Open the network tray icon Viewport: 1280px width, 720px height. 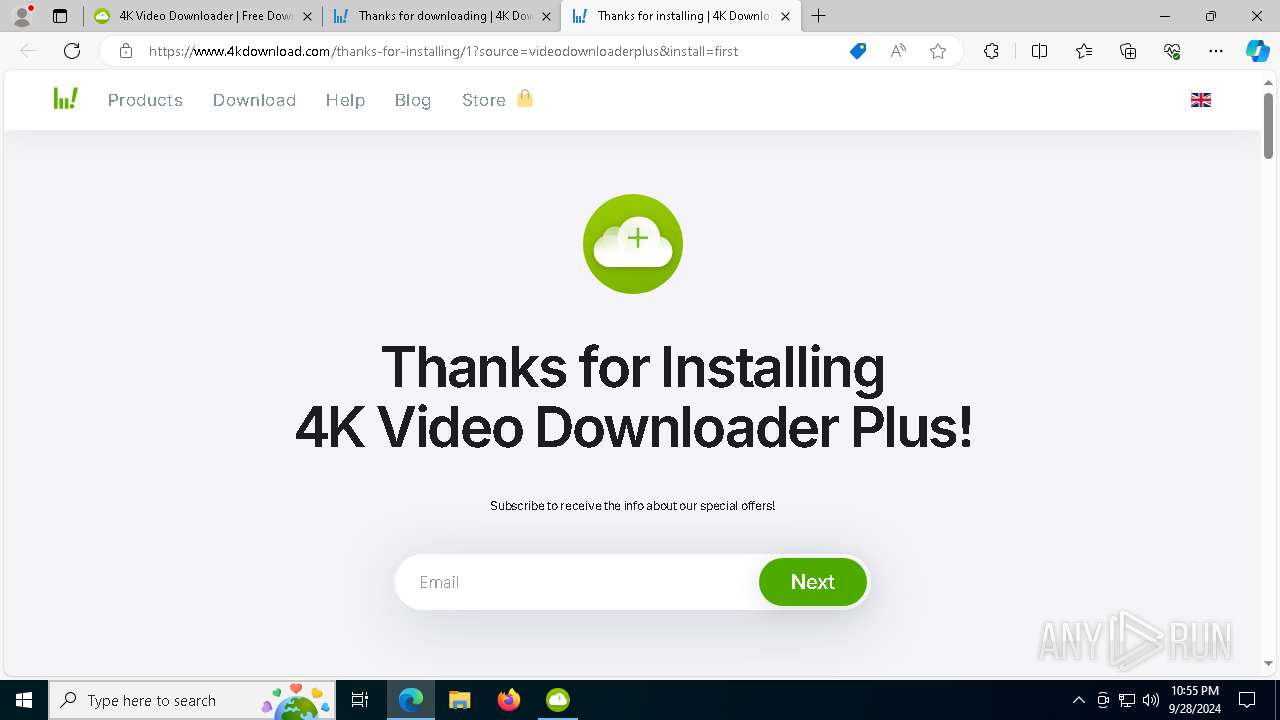pyautogui.click(x=1127, y=700)
